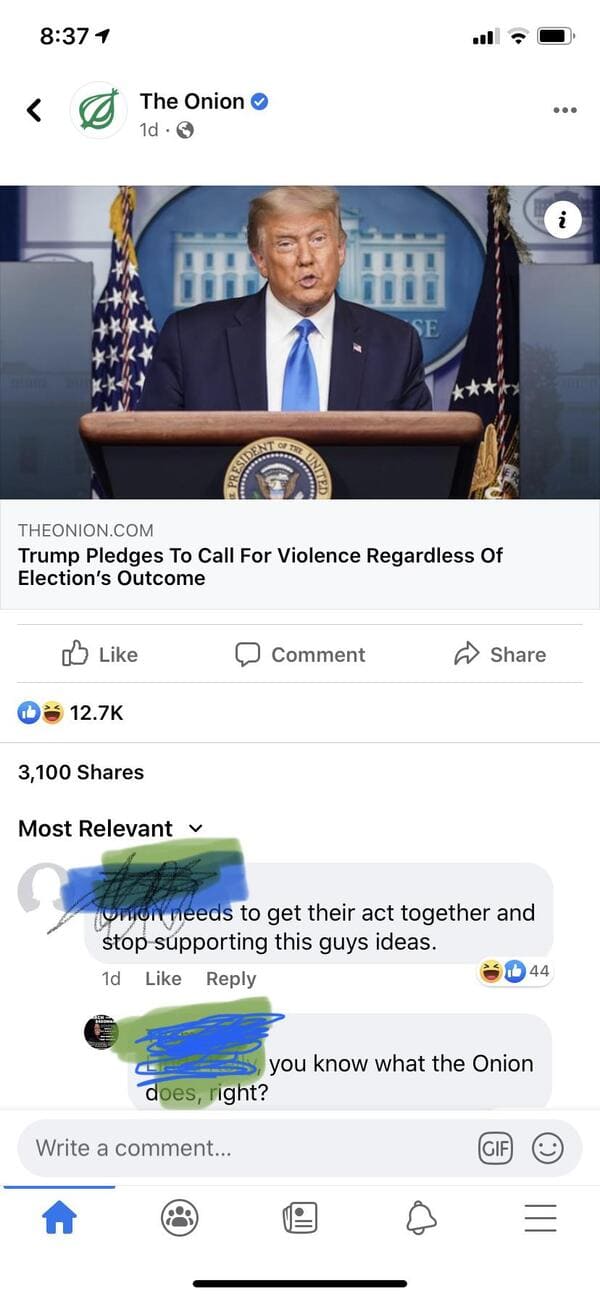View the 12.7K reactions list
The image size is (600, 1299).
coord(71,712)
